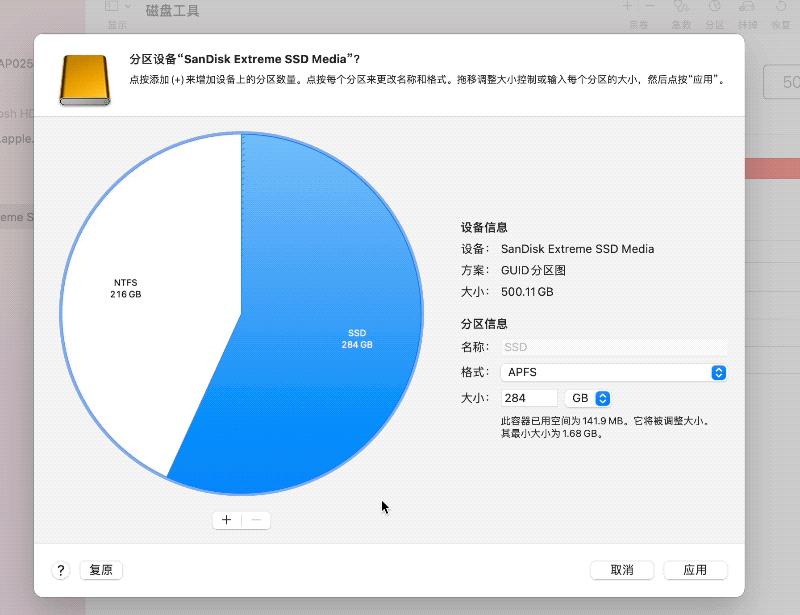
Task: Cancel the partition dialog with 取消
Action: coord(621,569)
